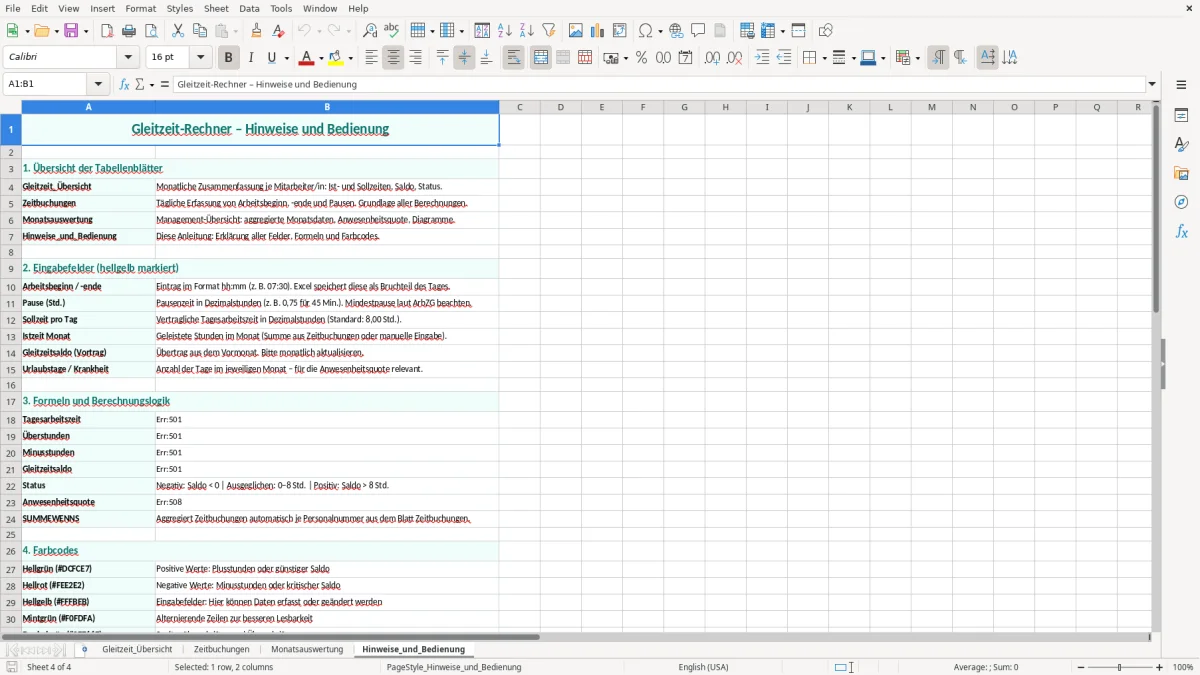1200x675 pixels.
Task: Click the Save document icon
Action: [x=71, y=31]
